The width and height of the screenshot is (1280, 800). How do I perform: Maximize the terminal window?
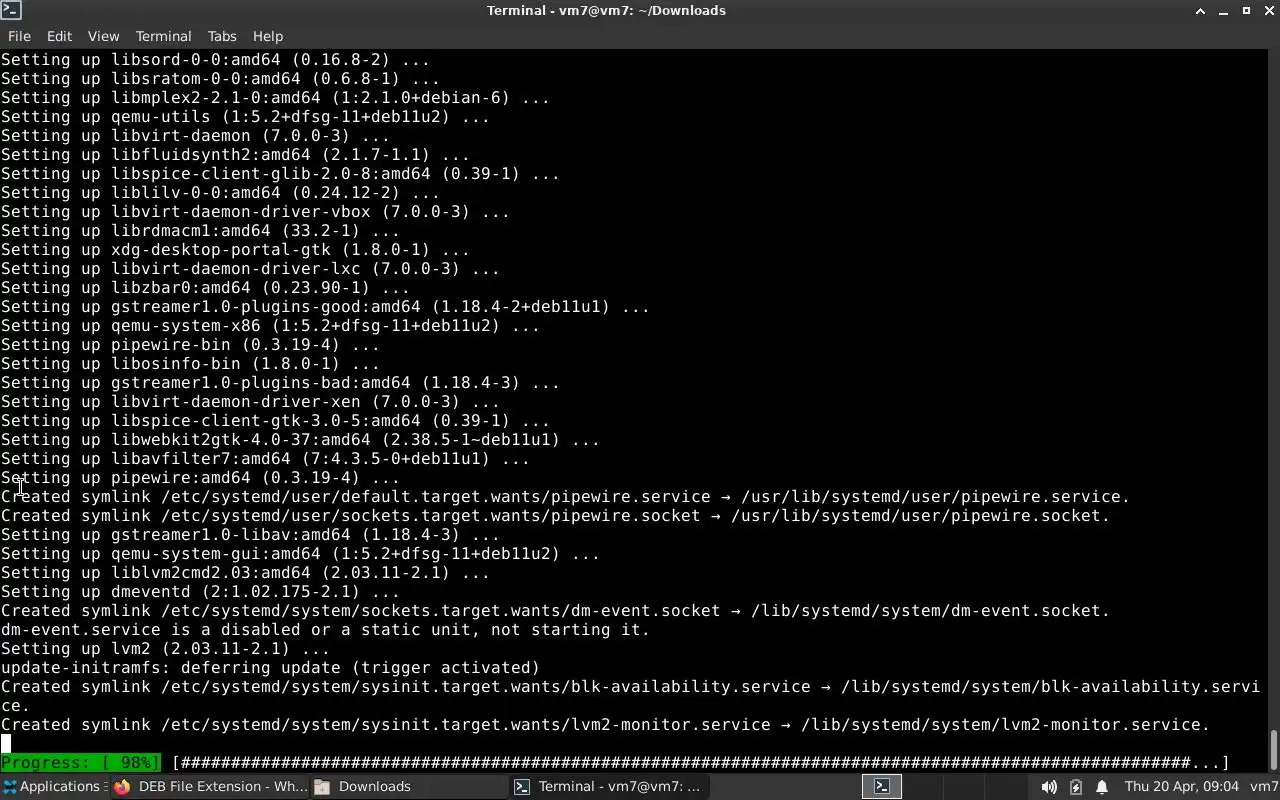[1246, 11]
